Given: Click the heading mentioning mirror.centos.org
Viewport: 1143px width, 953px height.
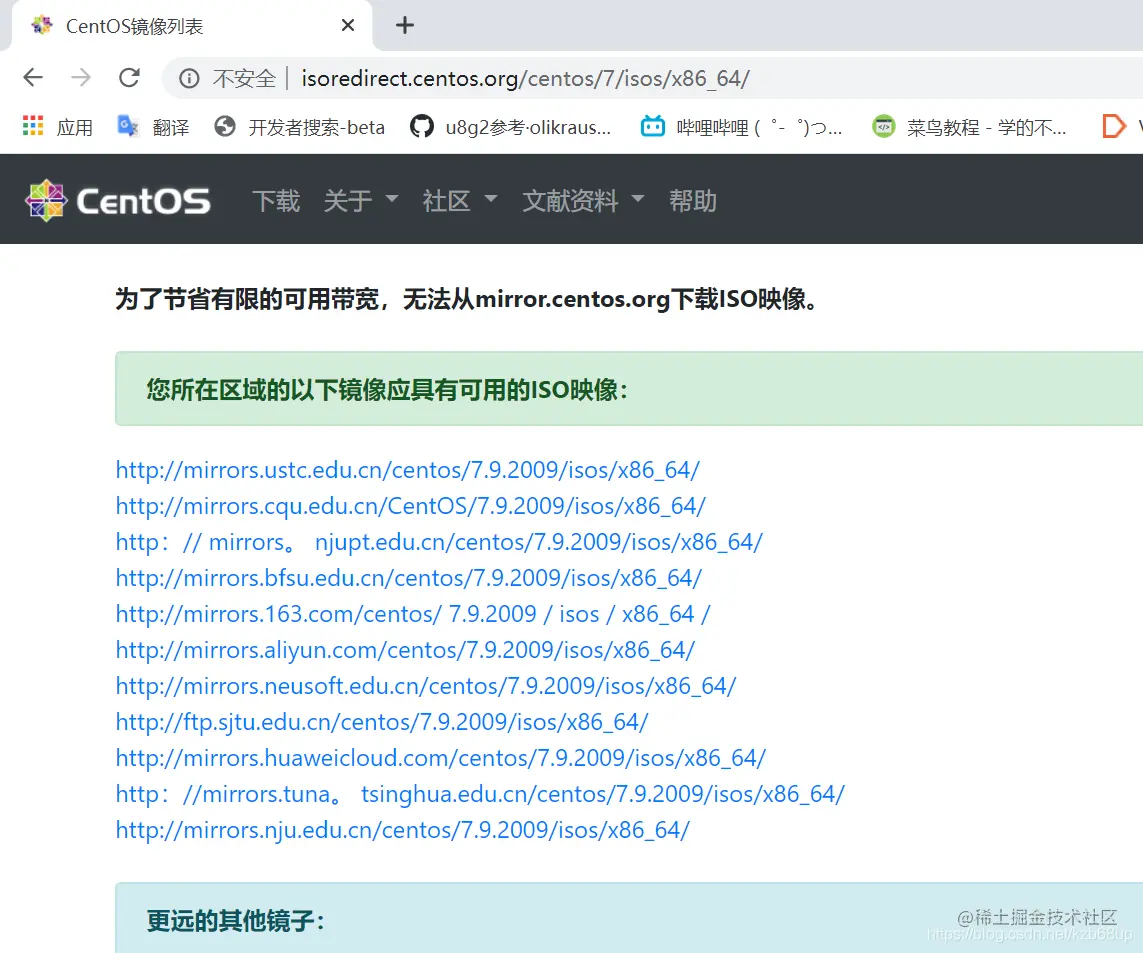Looking at the screenshot, I should (x=468, y=299).
